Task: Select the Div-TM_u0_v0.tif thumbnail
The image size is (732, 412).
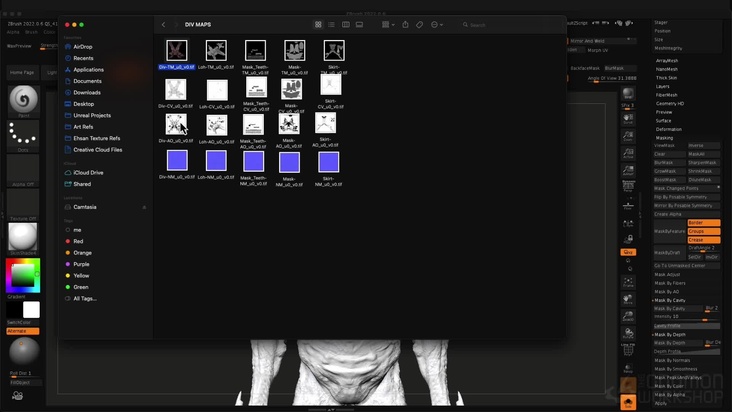Action: (176, 50)
